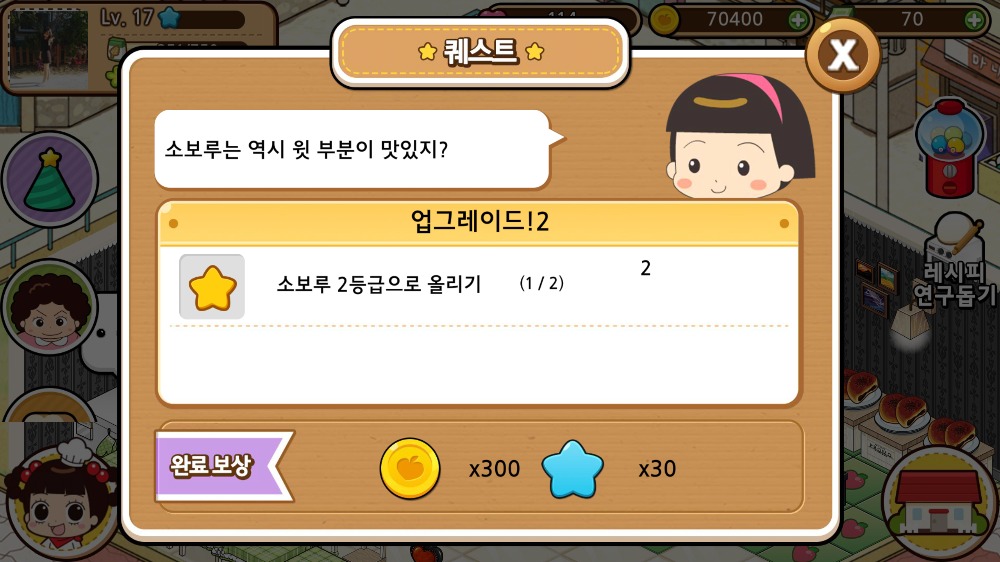
Task: Open the player profile photo
Action: 48,50
